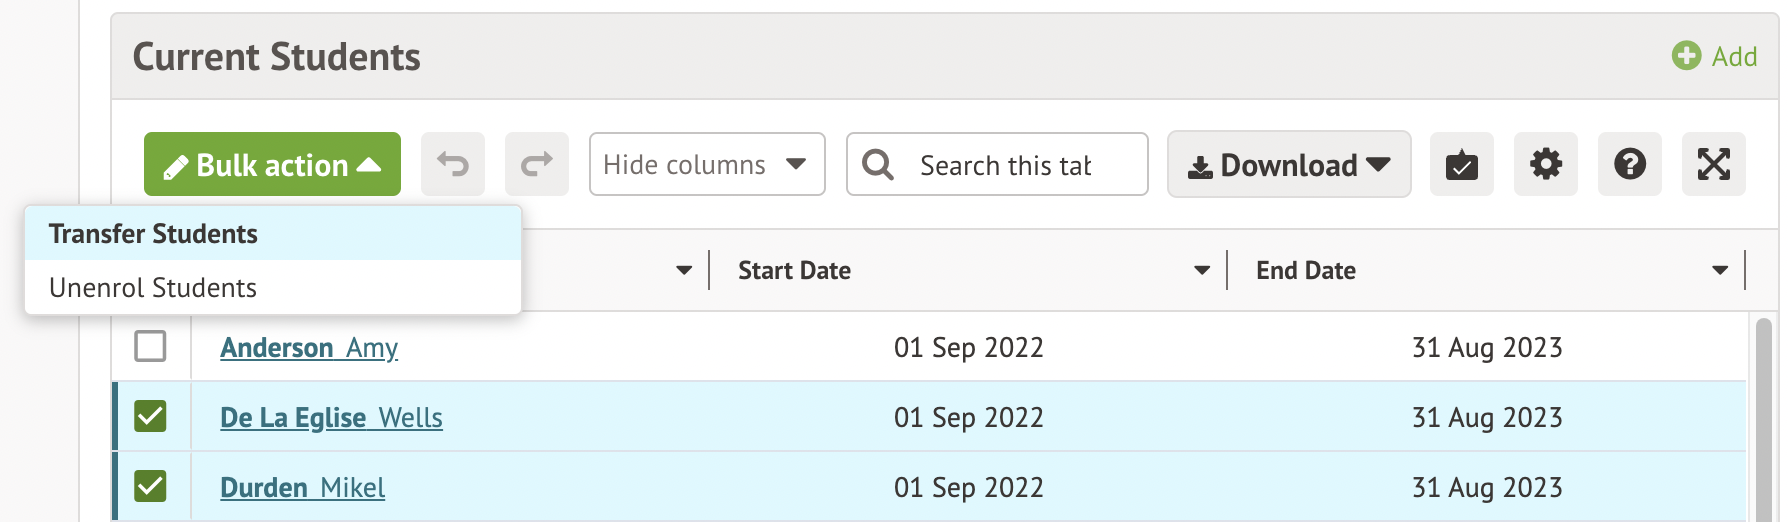The image size is (1788, 522).
Task: Expand the Download dropdown button
Action: (1288, 164)
